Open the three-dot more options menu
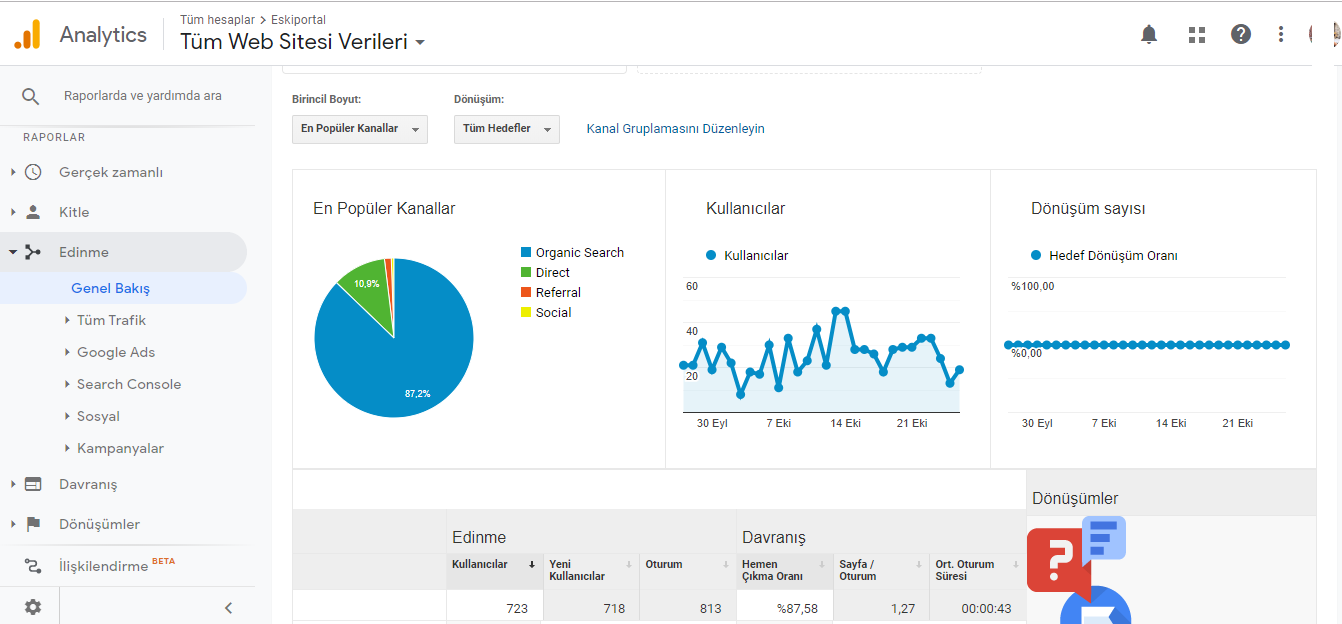The height and width of the screenshot is (624, 1342). point(1281,35)
